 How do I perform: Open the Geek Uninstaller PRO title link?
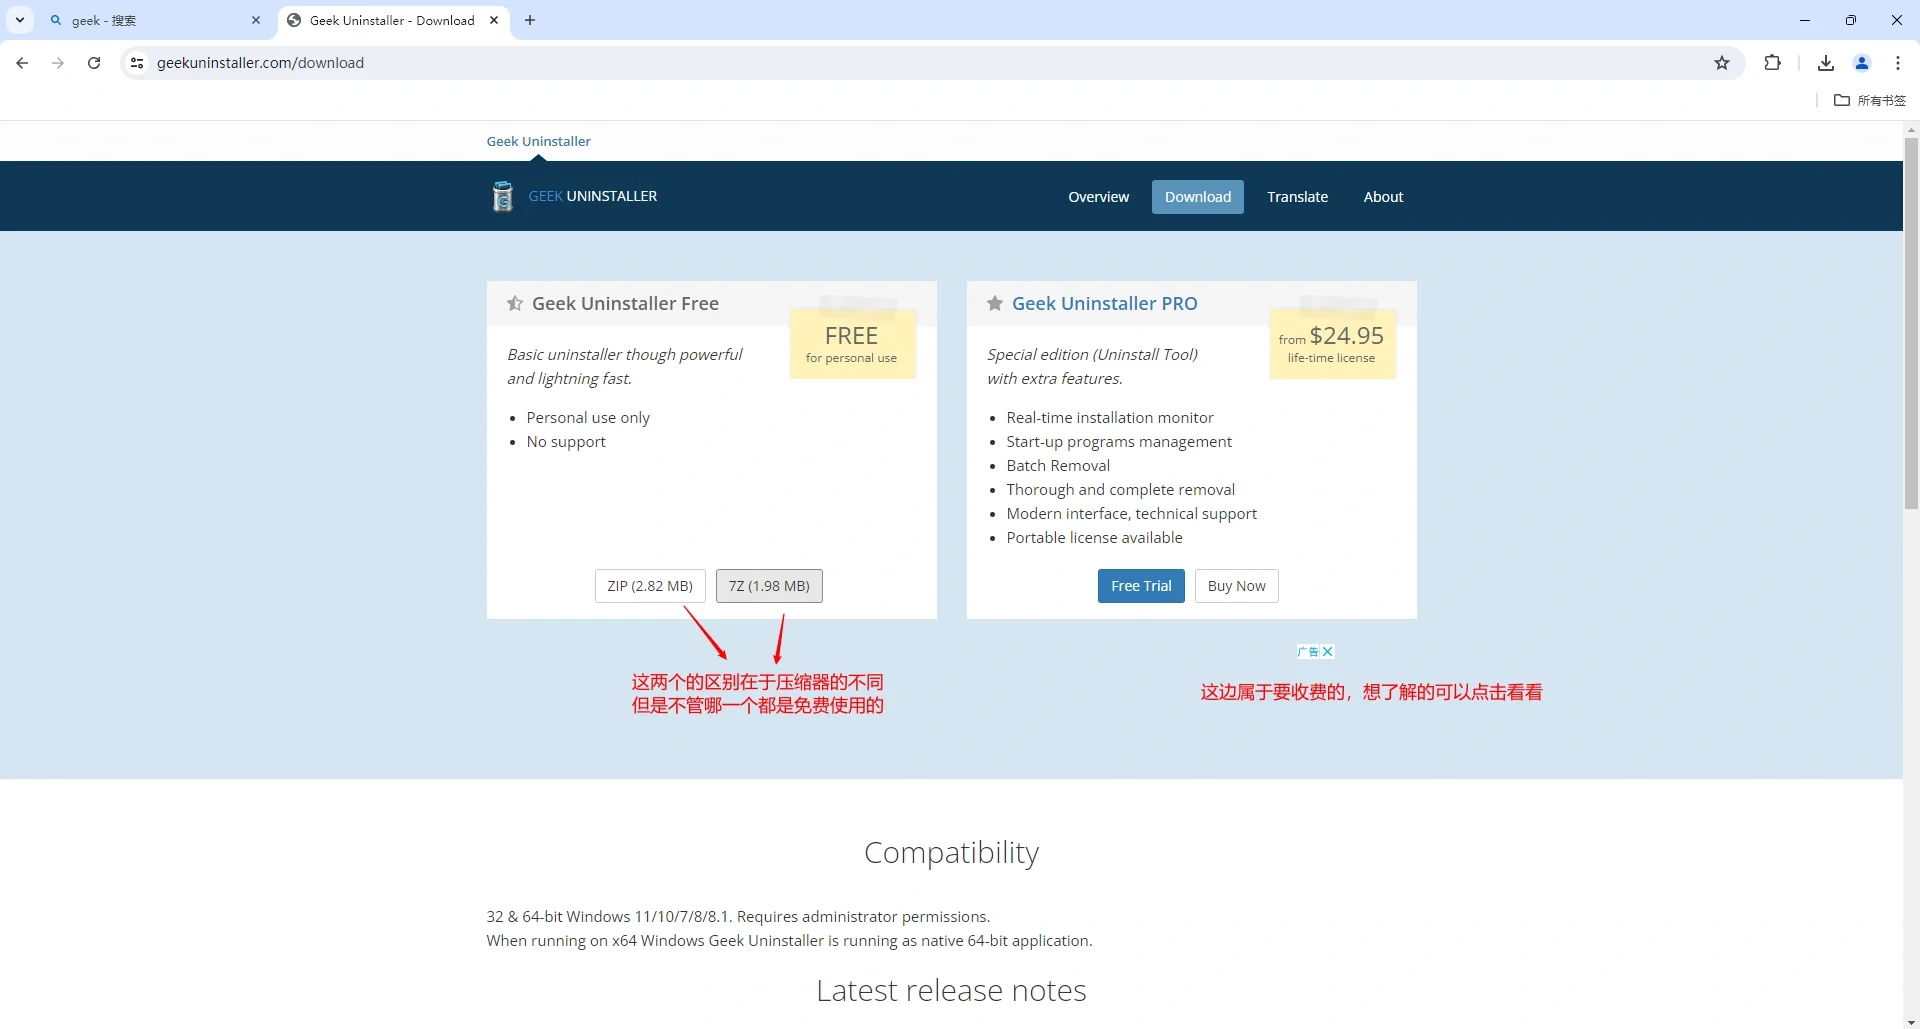pos(1104,303)
